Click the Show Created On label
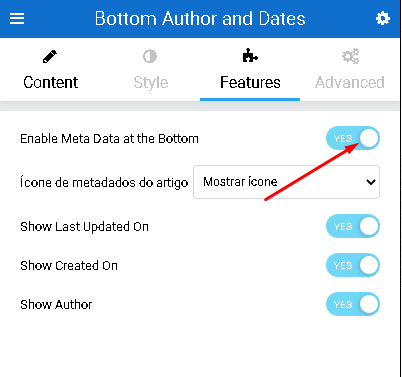The width and height of the screenshot is (402, 377). coord(69,266)
